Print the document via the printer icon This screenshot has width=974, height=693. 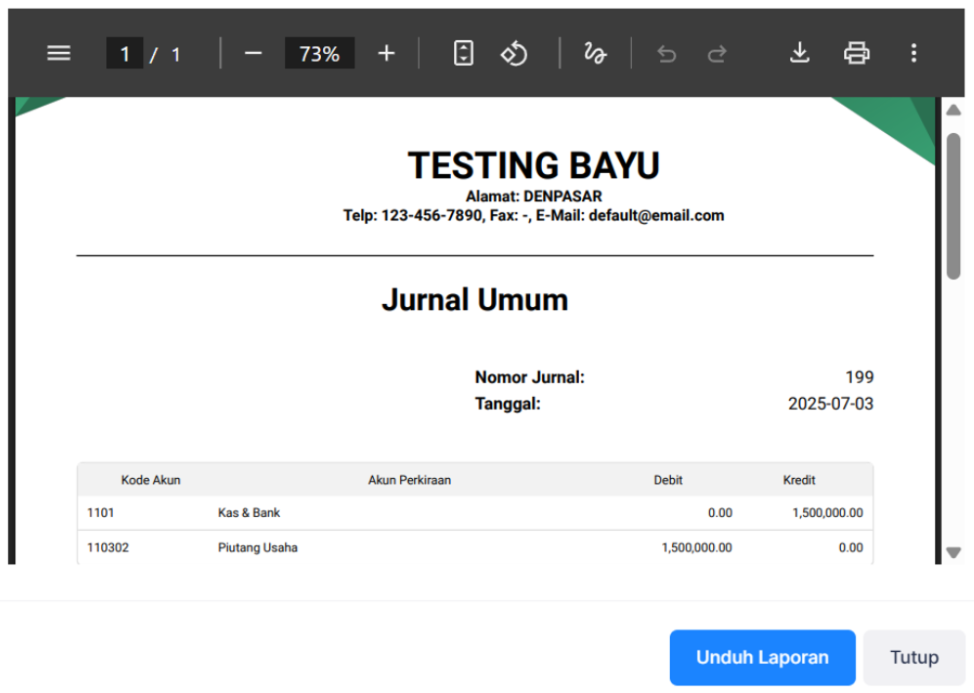(856, 53)
